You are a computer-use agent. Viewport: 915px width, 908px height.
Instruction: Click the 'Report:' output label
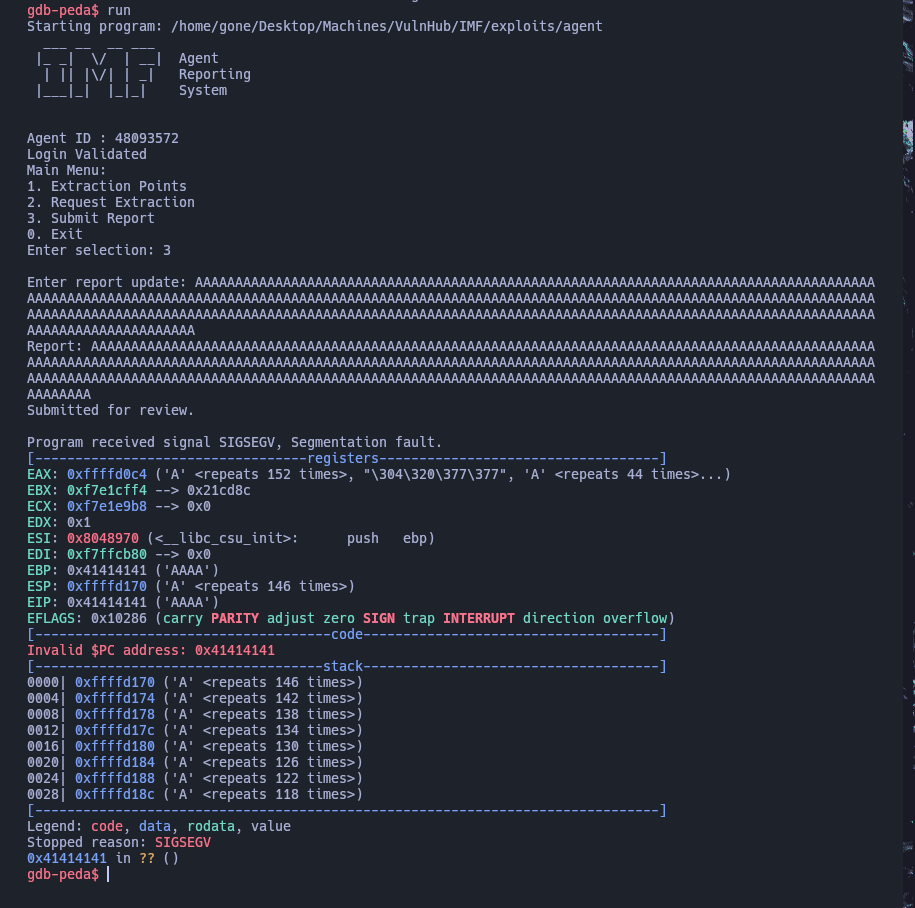point(55,346)
